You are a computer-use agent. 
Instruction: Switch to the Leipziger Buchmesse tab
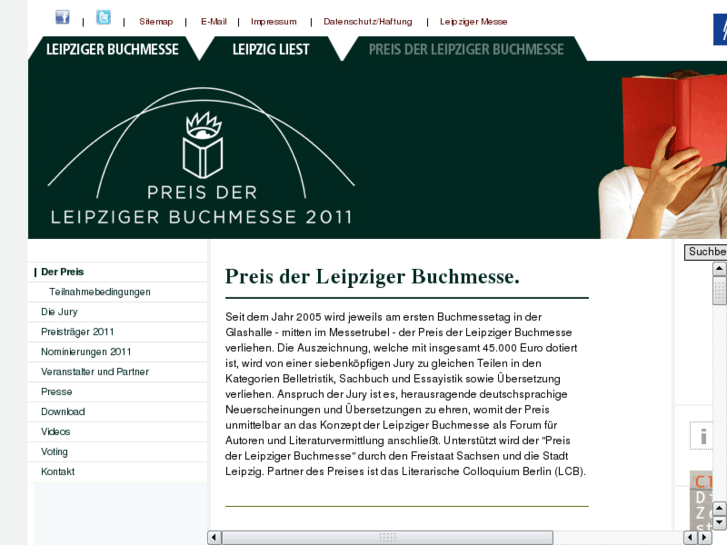tap(112, 49)
